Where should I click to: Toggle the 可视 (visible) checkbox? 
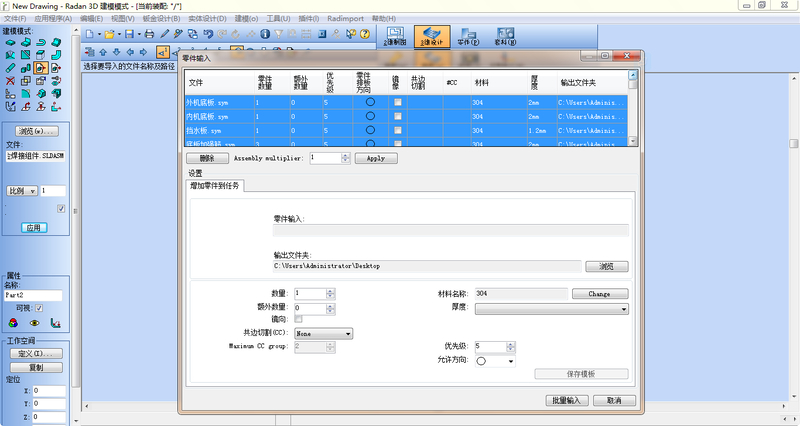click(x=40, y=307)
